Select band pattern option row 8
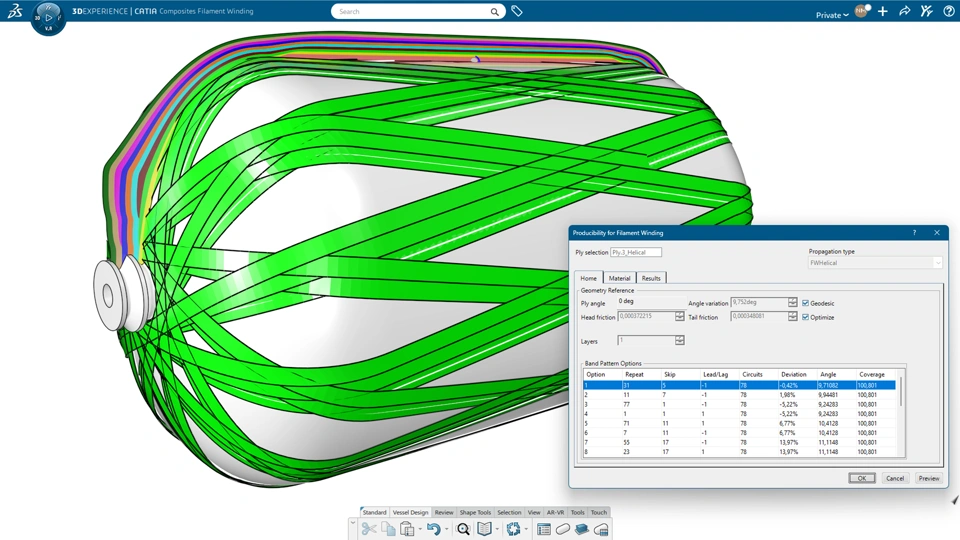Screen dimensions: 960x540 tap(739, 452)
